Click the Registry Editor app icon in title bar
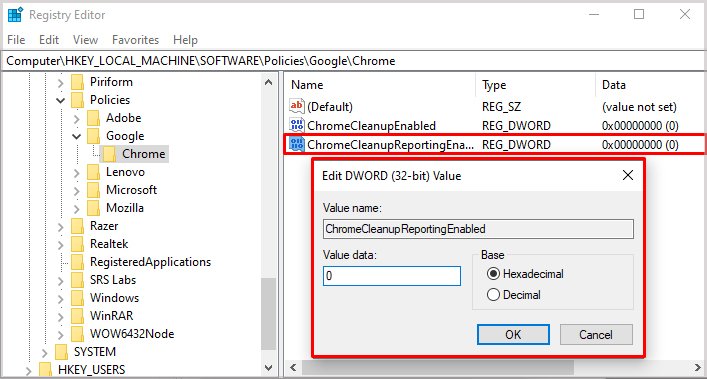707x379 pixels. coord(15,14)
